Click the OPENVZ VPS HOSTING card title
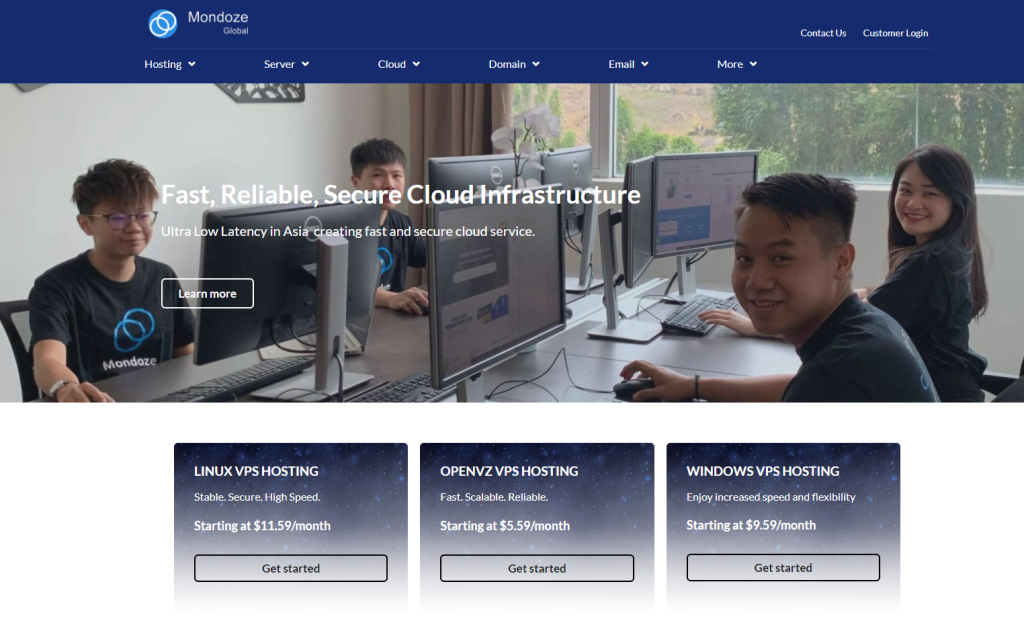Image resolution: width=1024 pixels, height=625 pixels. 509,471
